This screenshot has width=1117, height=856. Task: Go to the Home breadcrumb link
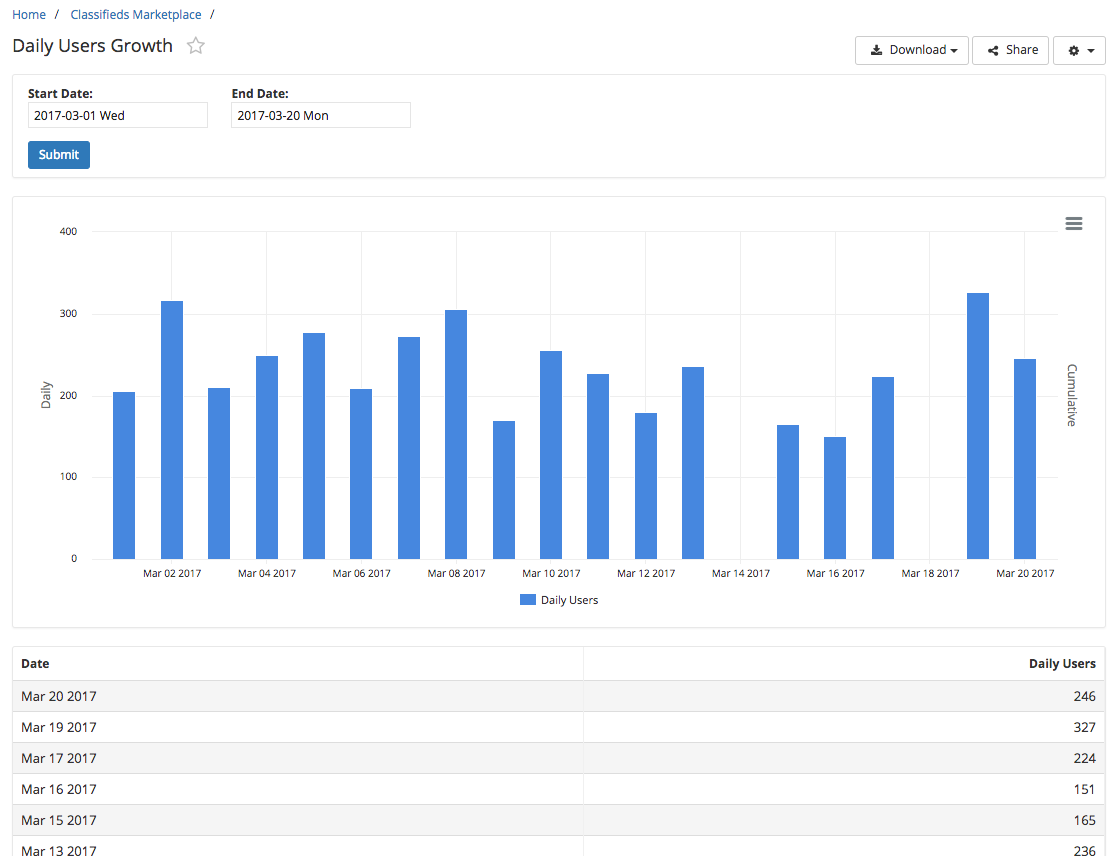(29, 15)
